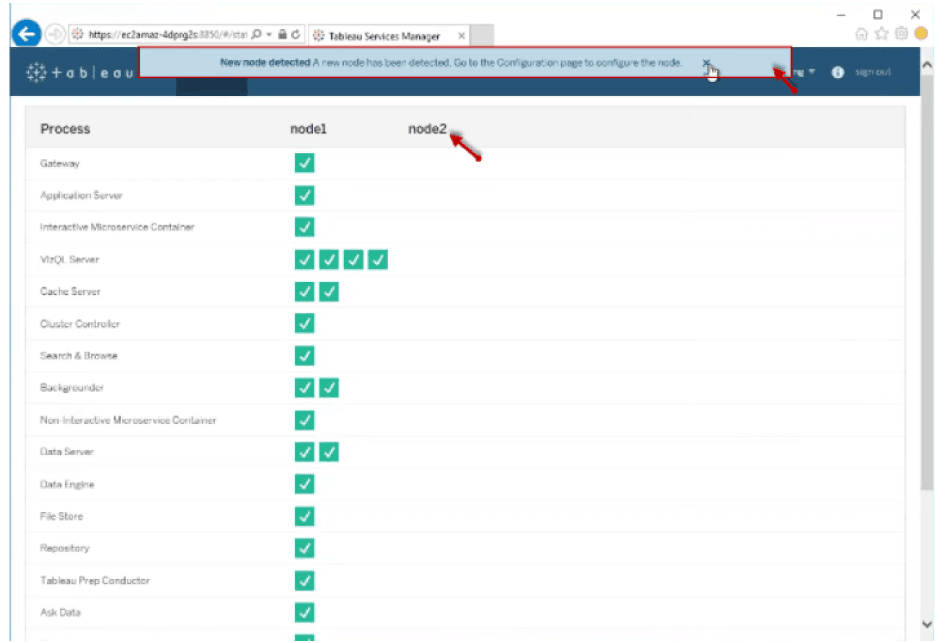Click Interactive Microservice Container status checkmark
Screen dimensions: 950x643
click(305, 227)
